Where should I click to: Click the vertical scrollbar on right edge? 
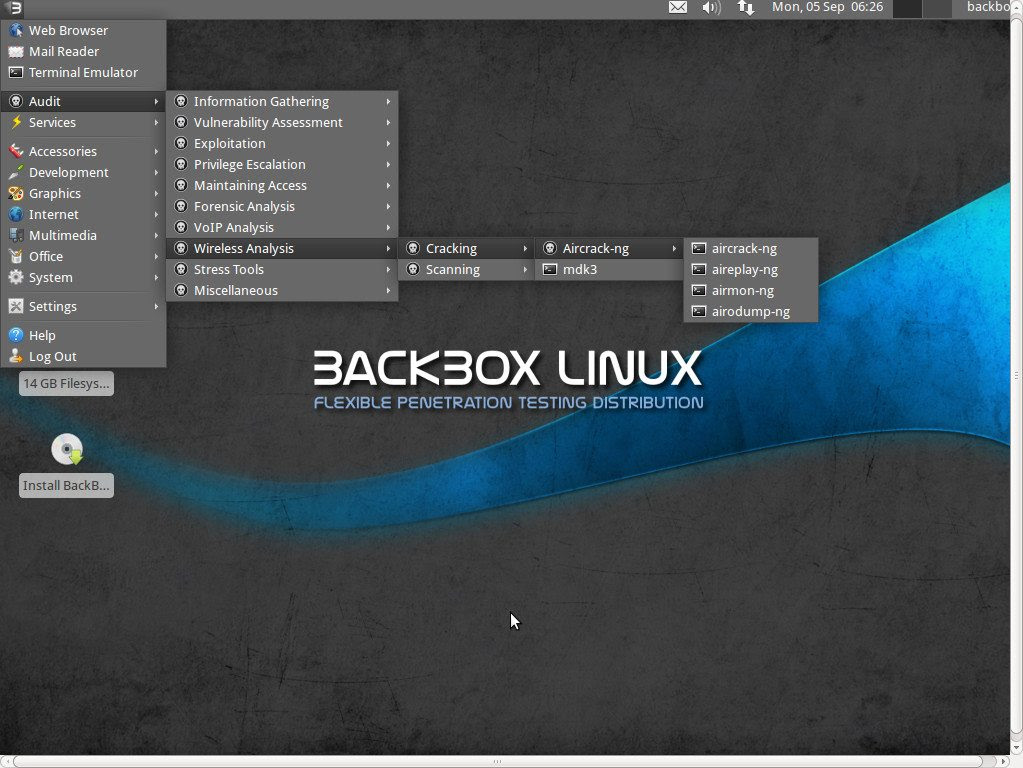[x=1016, y=375]
